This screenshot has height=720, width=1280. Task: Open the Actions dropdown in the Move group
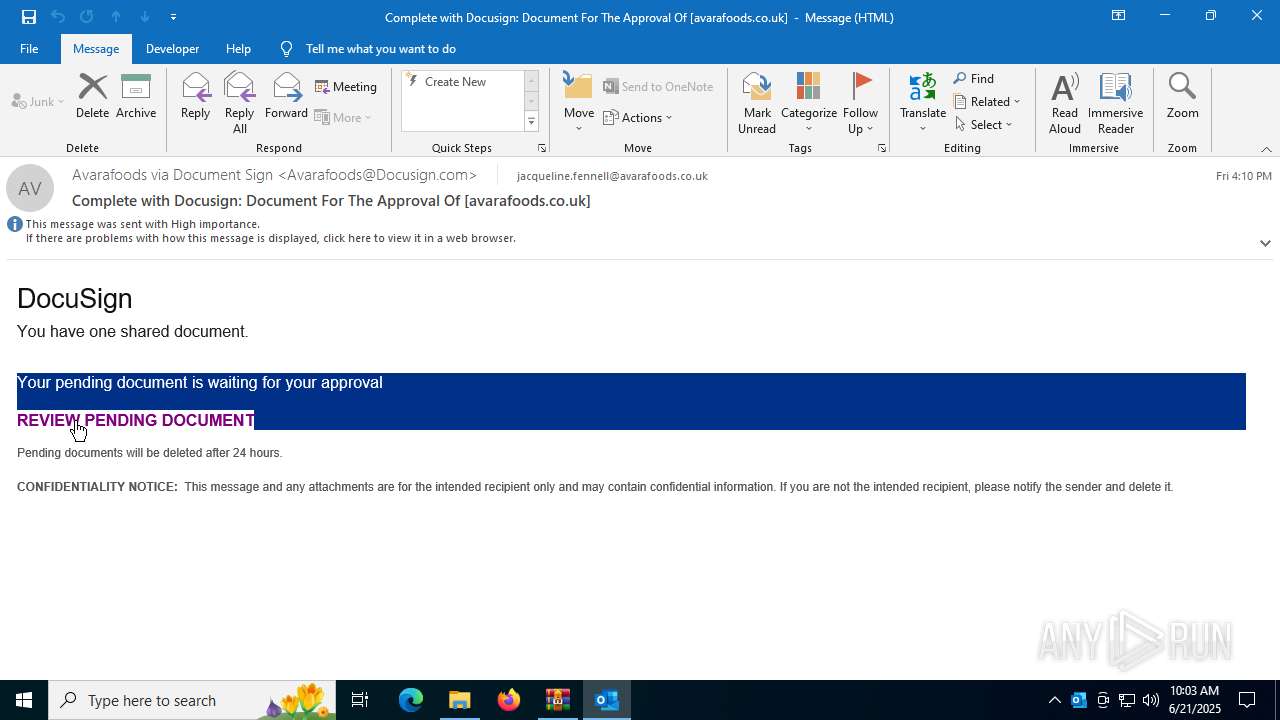(638, 117)
